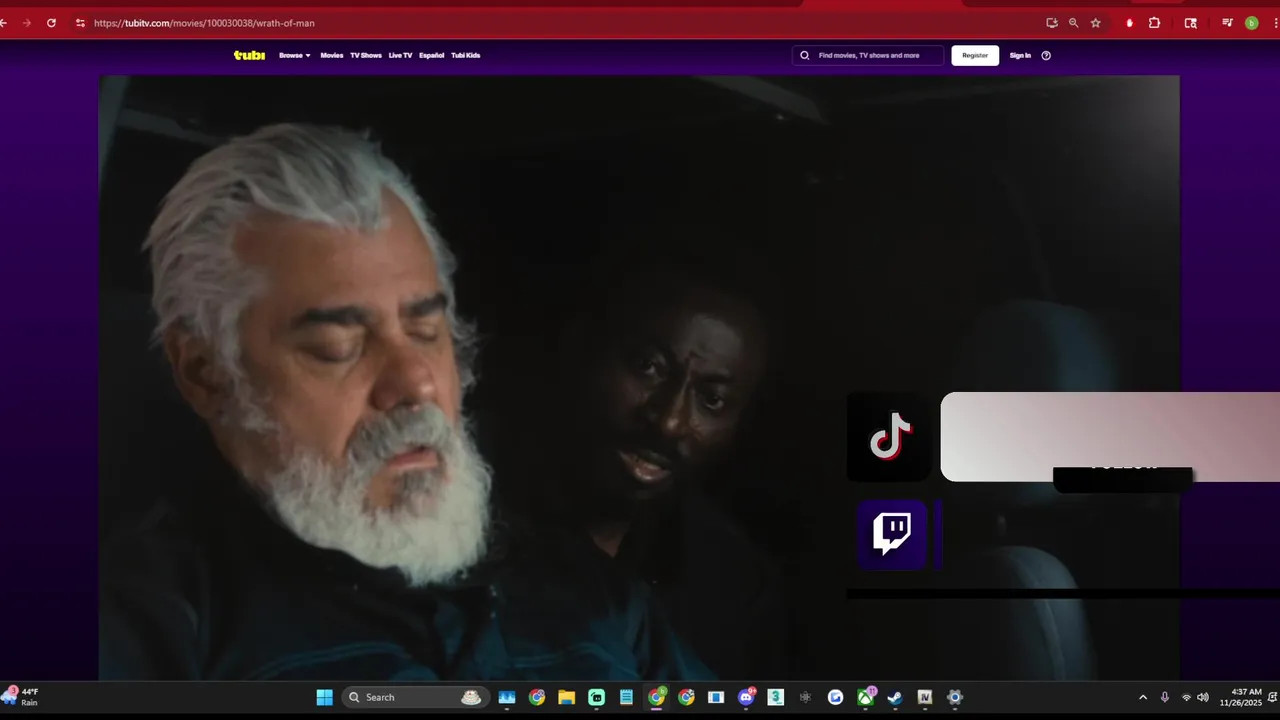This screenshot has width=1280, height=720.
Task: Click the microphone tray icon
Action: click(1164, 697)
